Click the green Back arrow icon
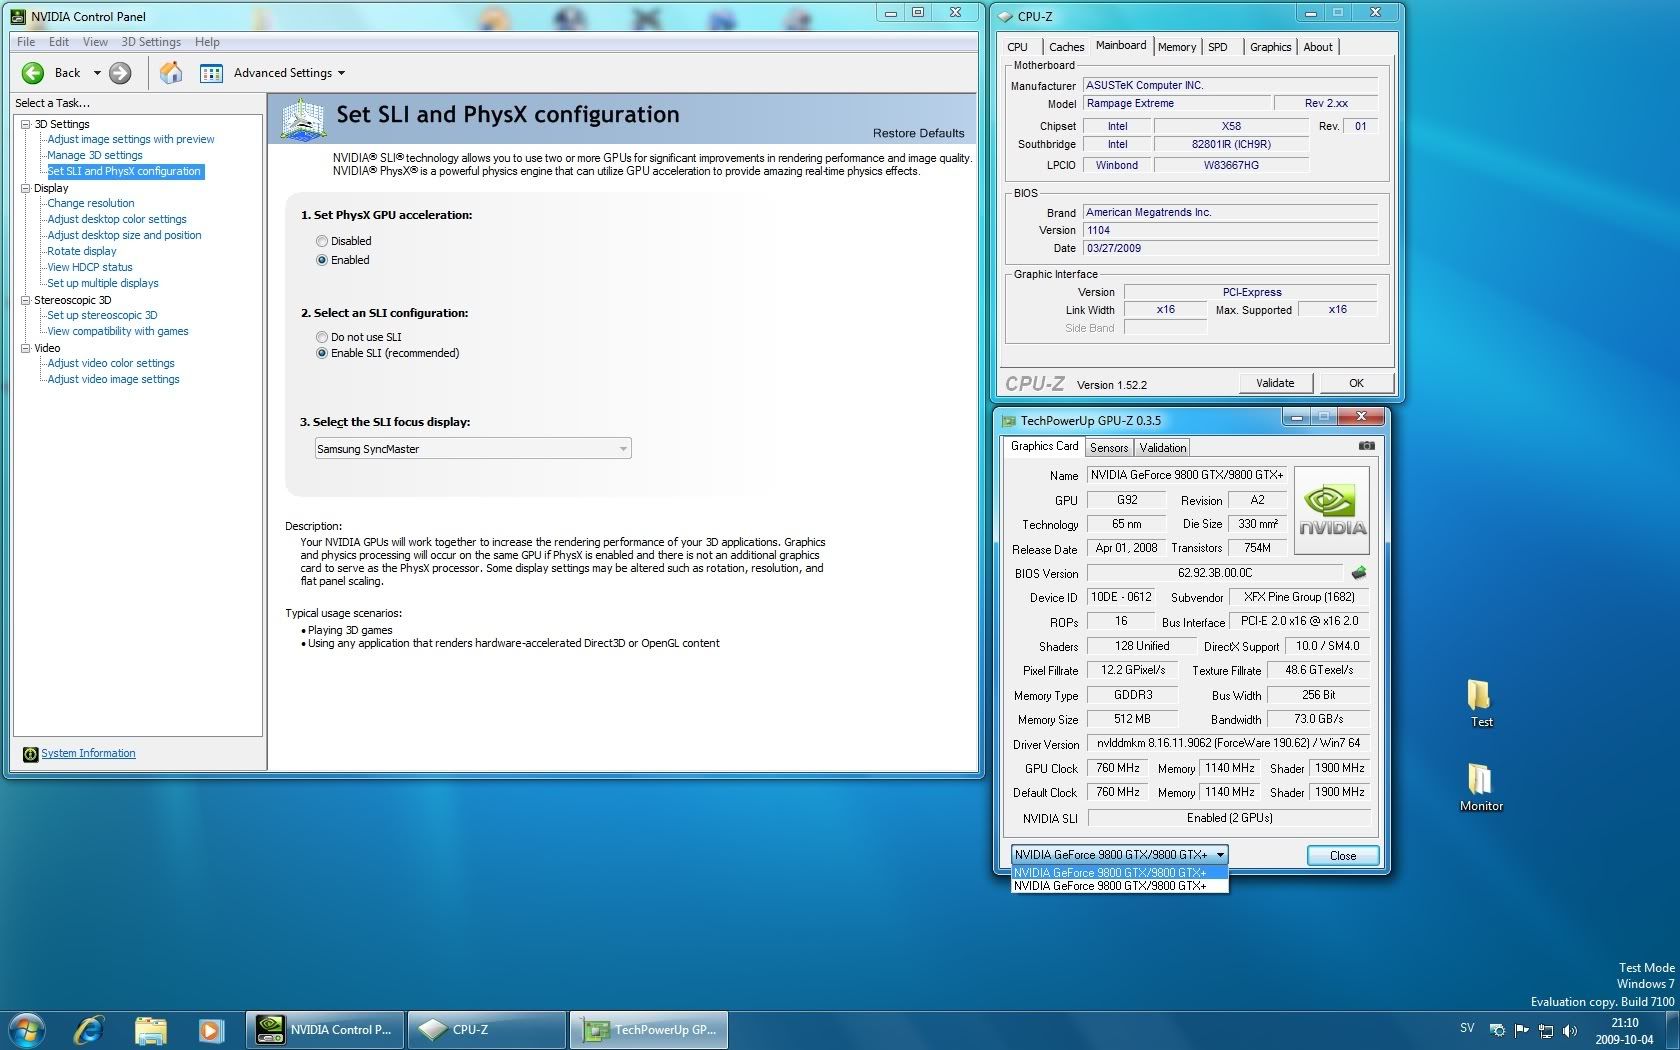The height and width of the screenshot is (1050, 1680). 33,73
